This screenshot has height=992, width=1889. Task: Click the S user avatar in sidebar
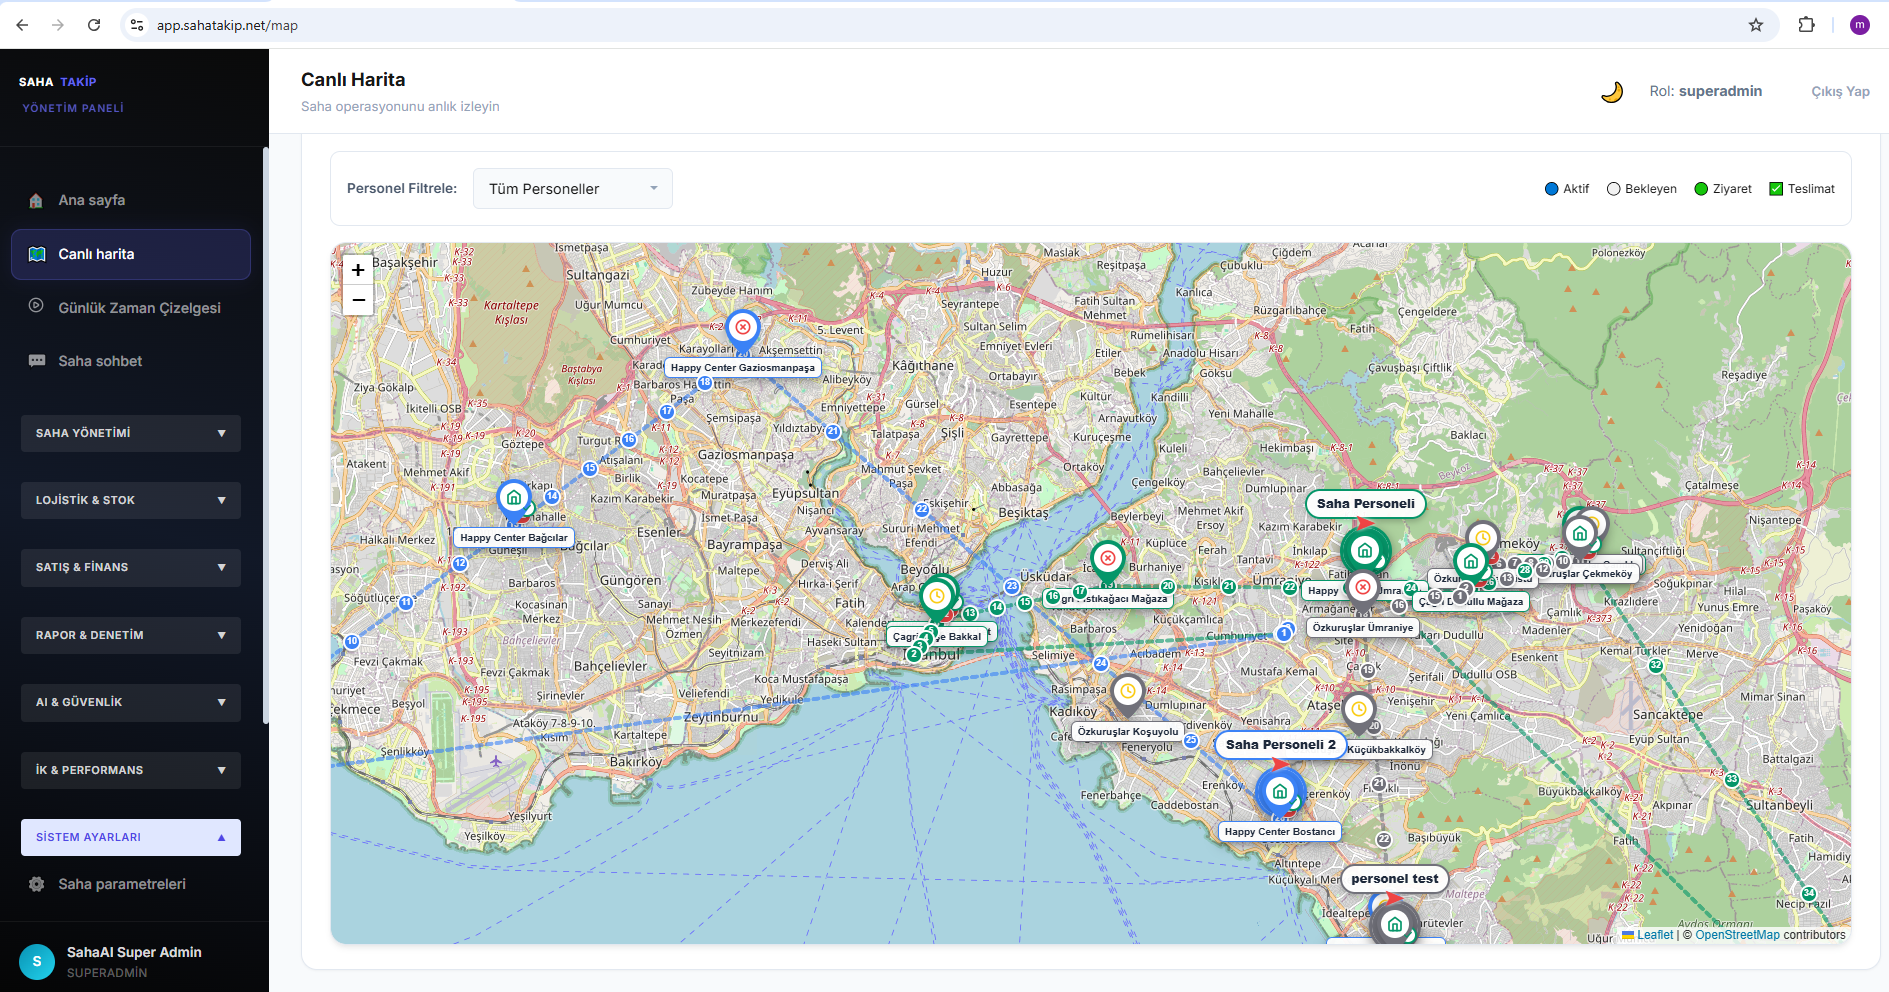(x=37, y=961)
